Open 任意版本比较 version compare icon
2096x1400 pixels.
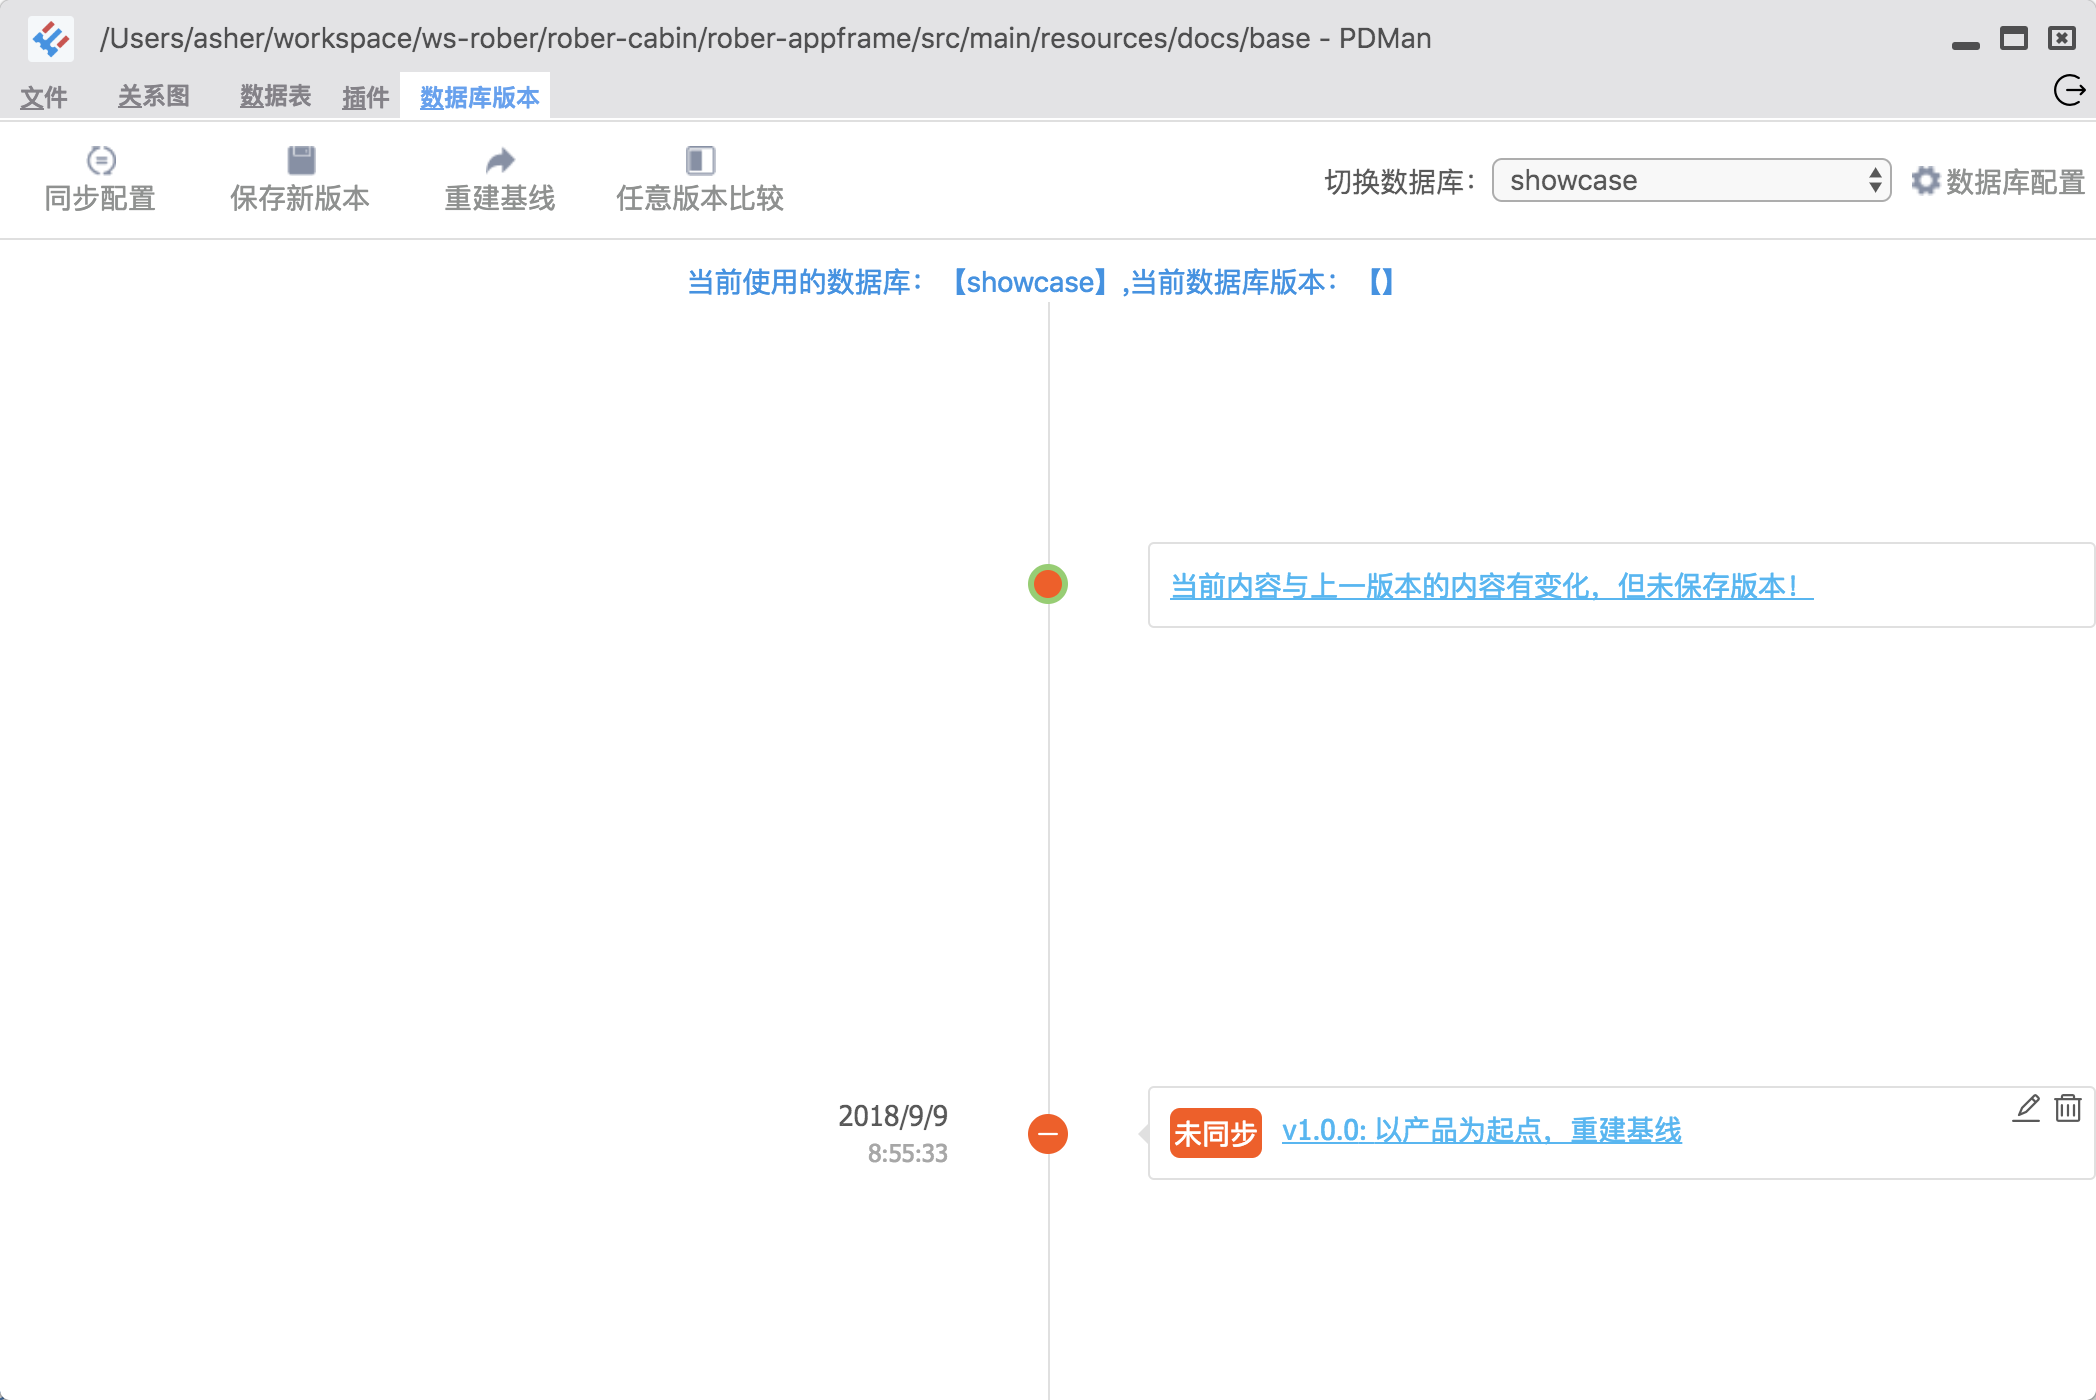pos(700,160)
